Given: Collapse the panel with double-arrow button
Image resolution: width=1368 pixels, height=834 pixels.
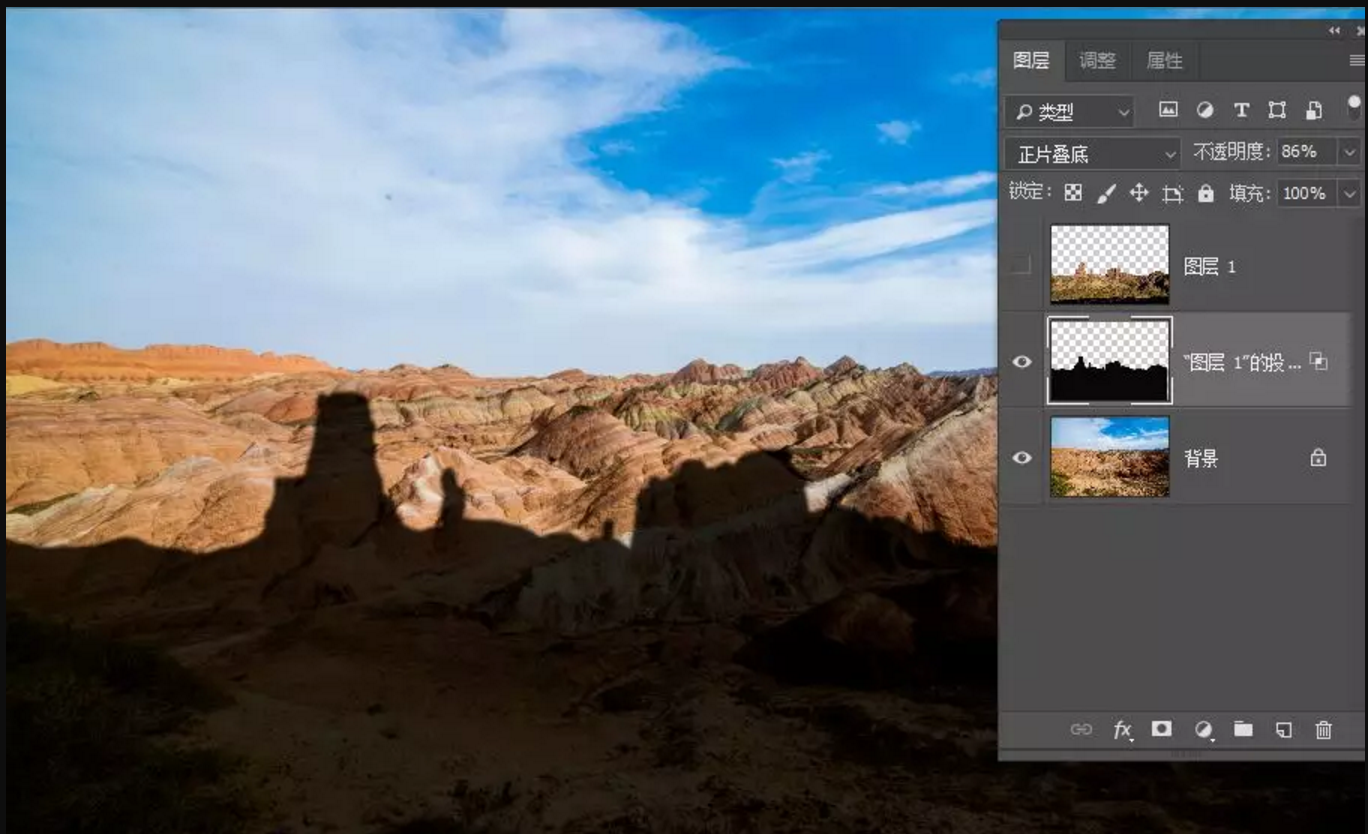Looking at the screenshot, I should pyautogui.click(x=1335, y=31).
